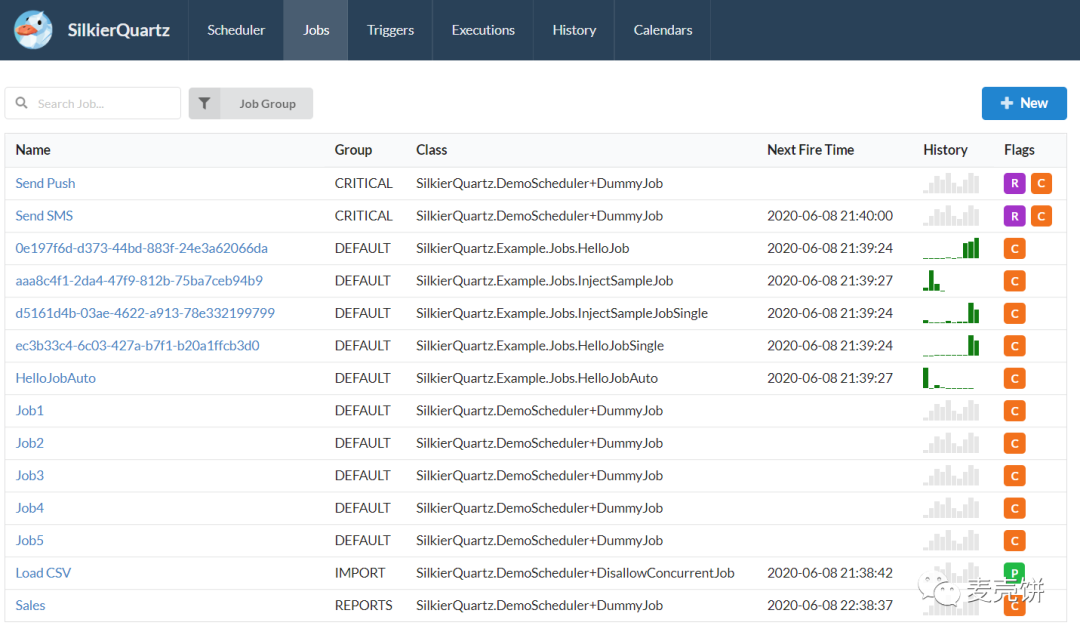Screen dimensions: 1080x638
Task: Open the Job2 link
Action: point(30,443)
